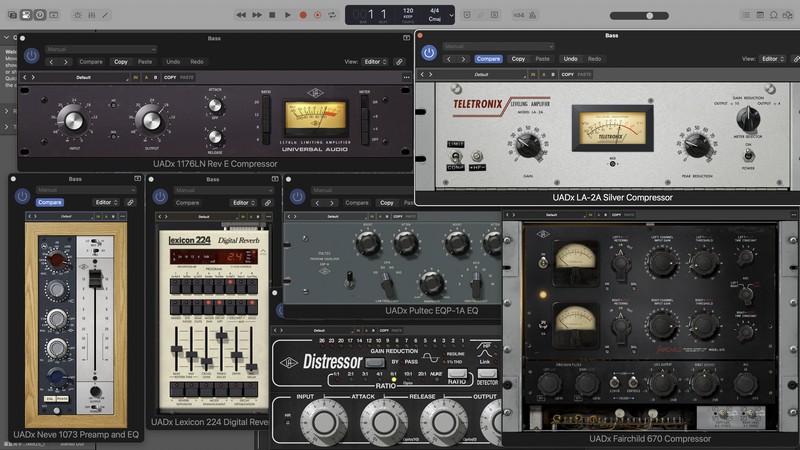The height and width of the screenshot is (450, 800).
Task: Click Compare in the LA-2A window
Action: (488, 59)
